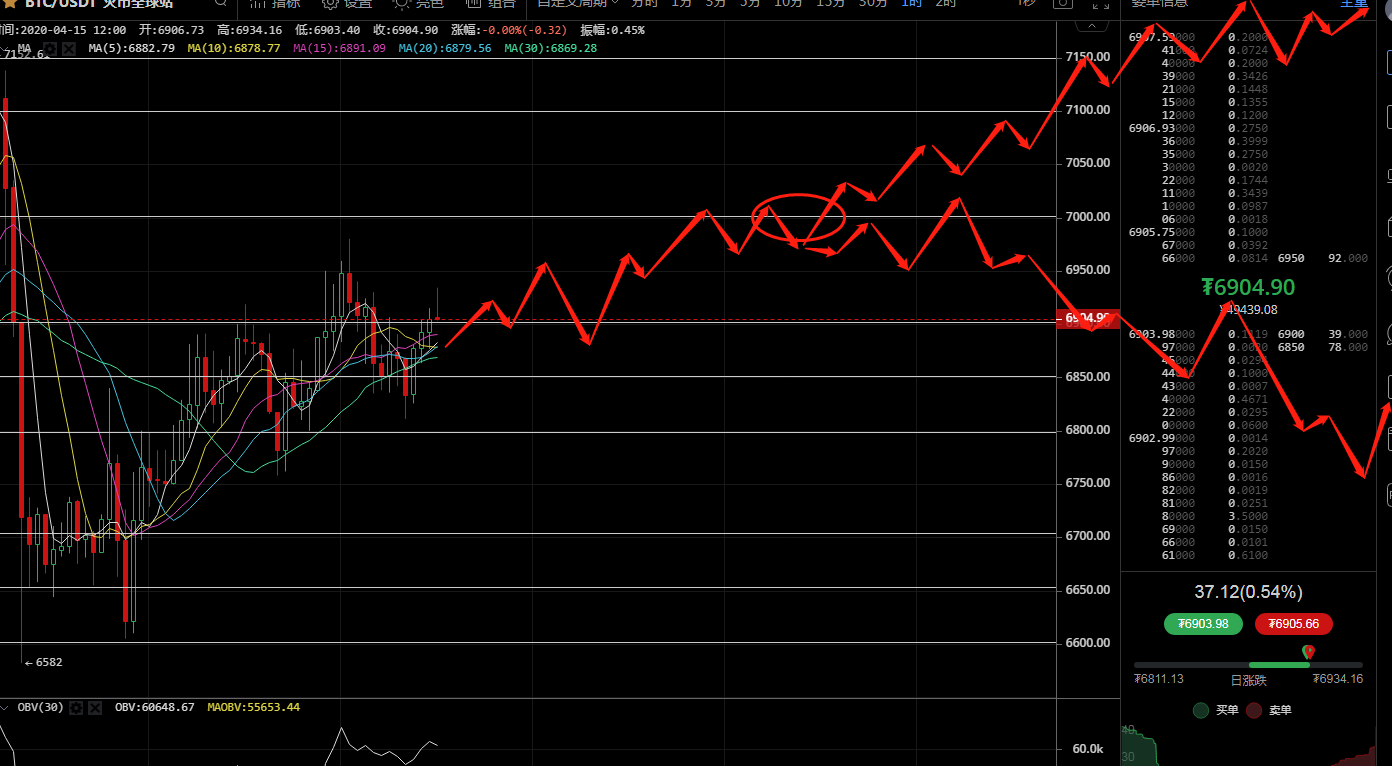The image size is (1392, 766).
Task: Expand the 自定义周期 custom period dropdown
Action: pos(578,3)
